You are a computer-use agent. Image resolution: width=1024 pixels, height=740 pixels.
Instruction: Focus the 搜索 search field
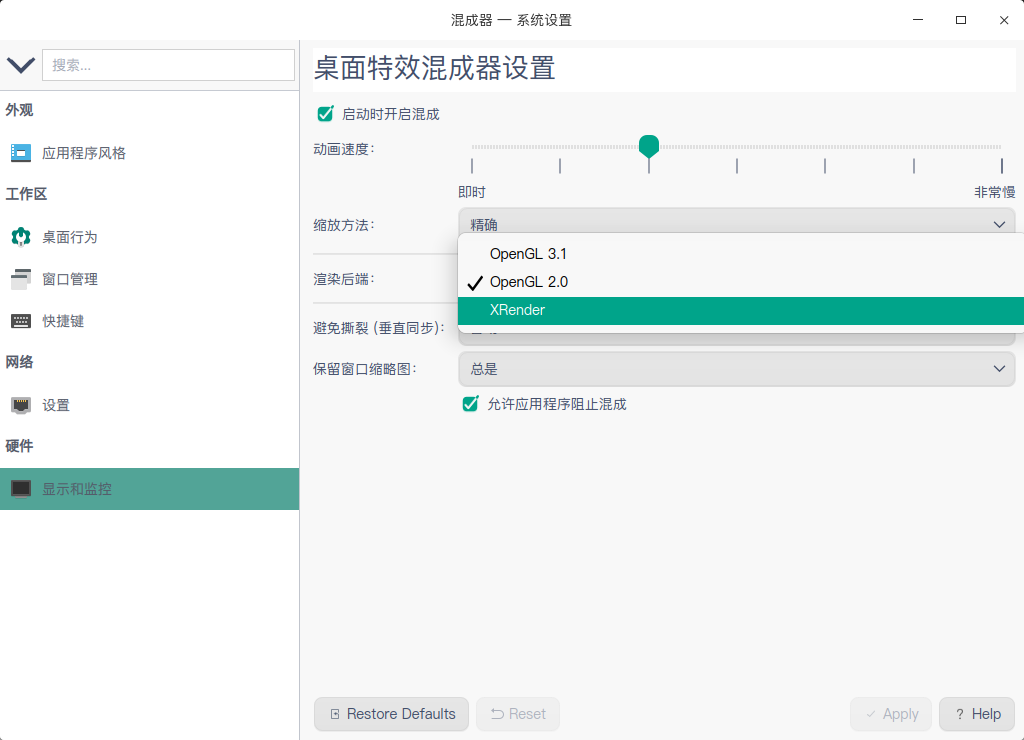pos(168,65)
